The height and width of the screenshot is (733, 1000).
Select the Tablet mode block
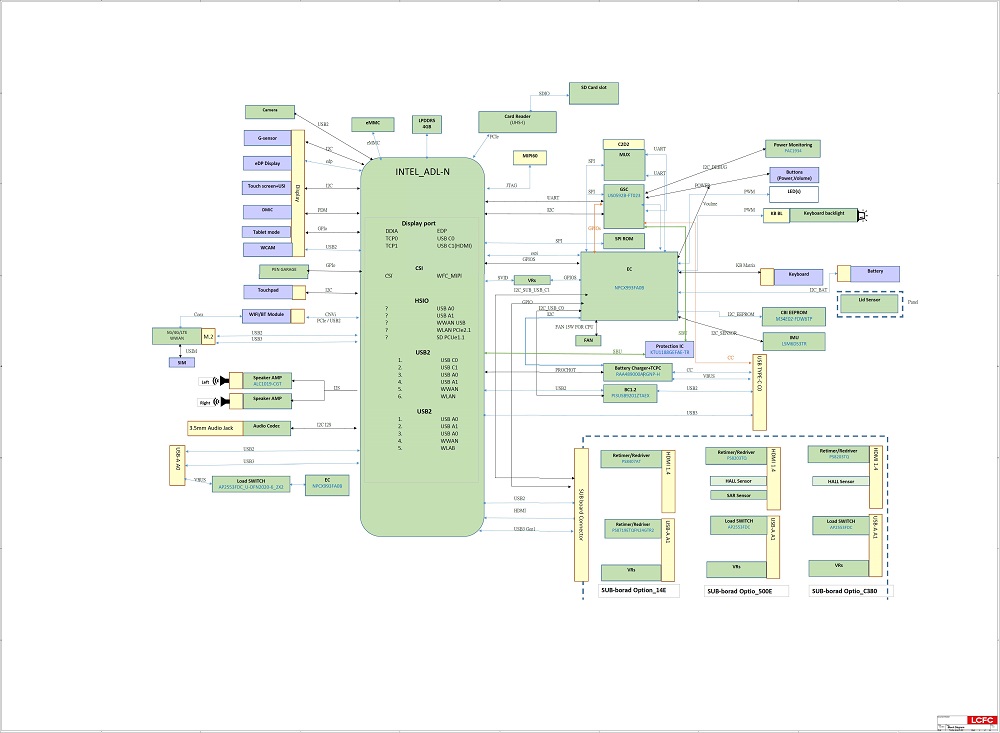[x=267, y=232]
